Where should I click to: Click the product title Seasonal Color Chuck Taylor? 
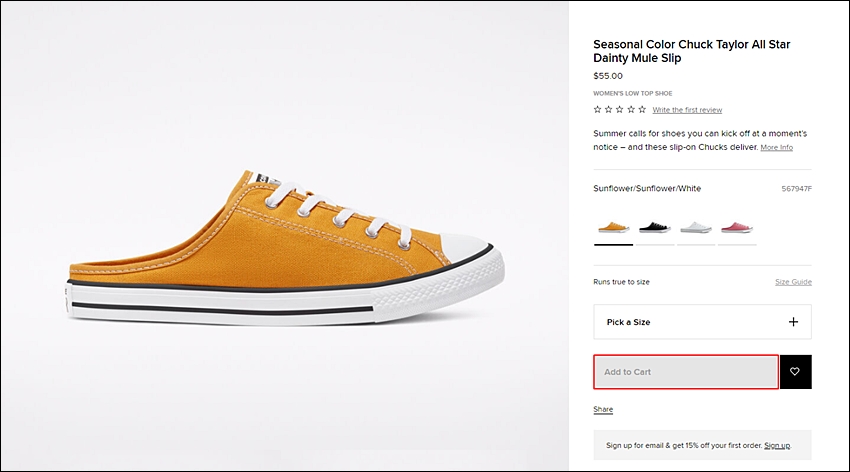point(692,51)
